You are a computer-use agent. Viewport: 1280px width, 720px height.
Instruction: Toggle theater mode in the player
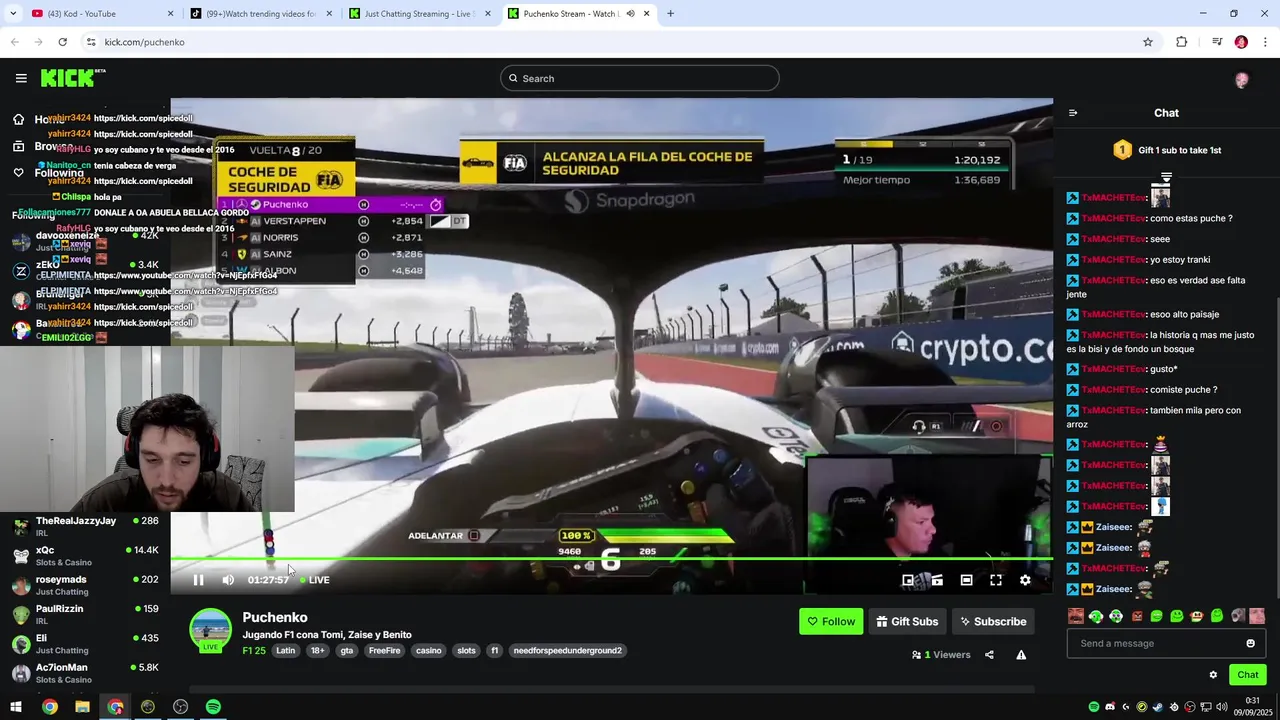pos(966,580)
